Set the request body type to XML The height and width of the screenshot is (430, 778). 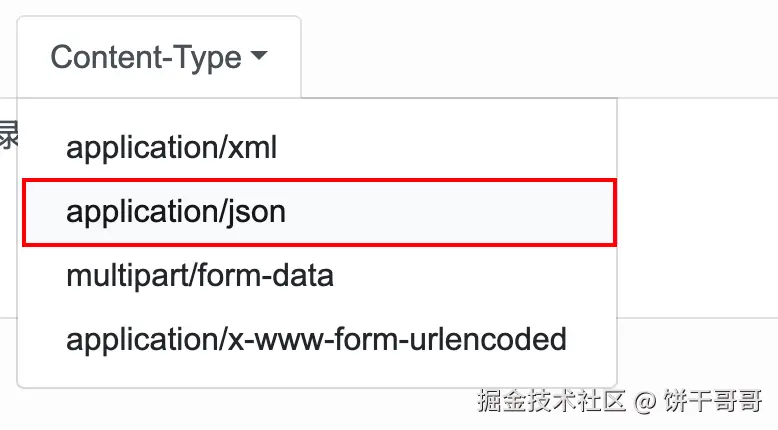pos(171,148)
